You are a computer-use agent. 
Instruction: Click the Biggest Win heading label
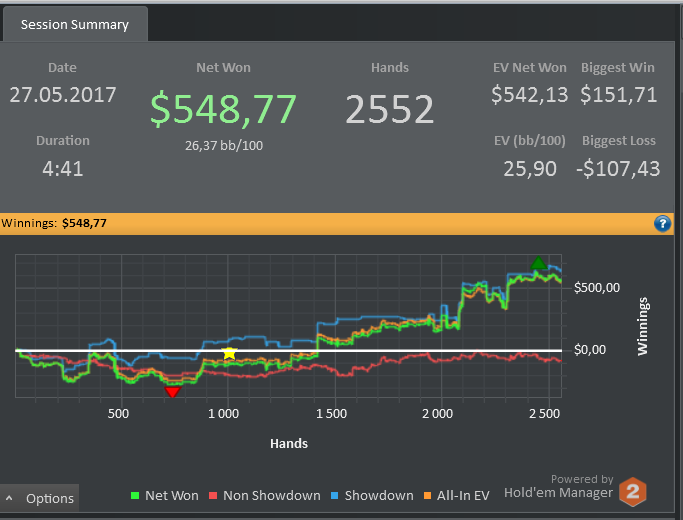point(618,68)
